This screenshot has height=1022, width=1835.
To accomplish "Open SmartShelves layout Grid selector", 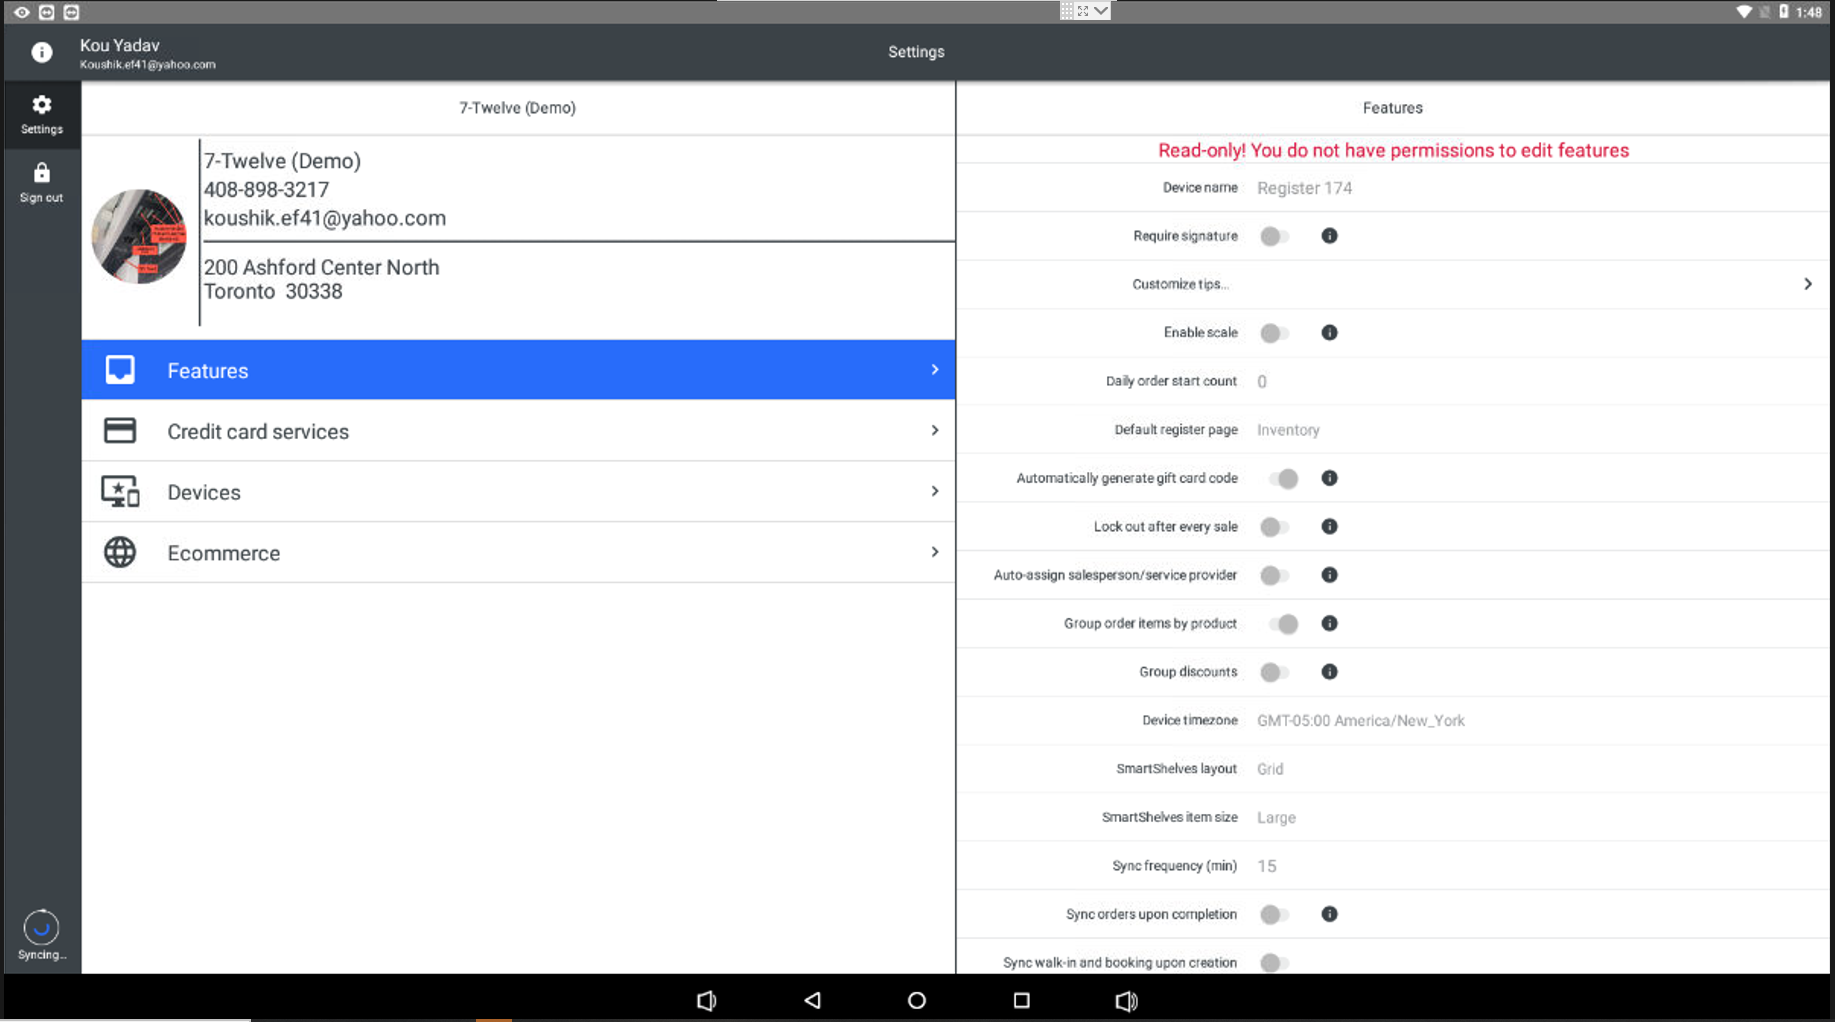I will click(1270, 769).
